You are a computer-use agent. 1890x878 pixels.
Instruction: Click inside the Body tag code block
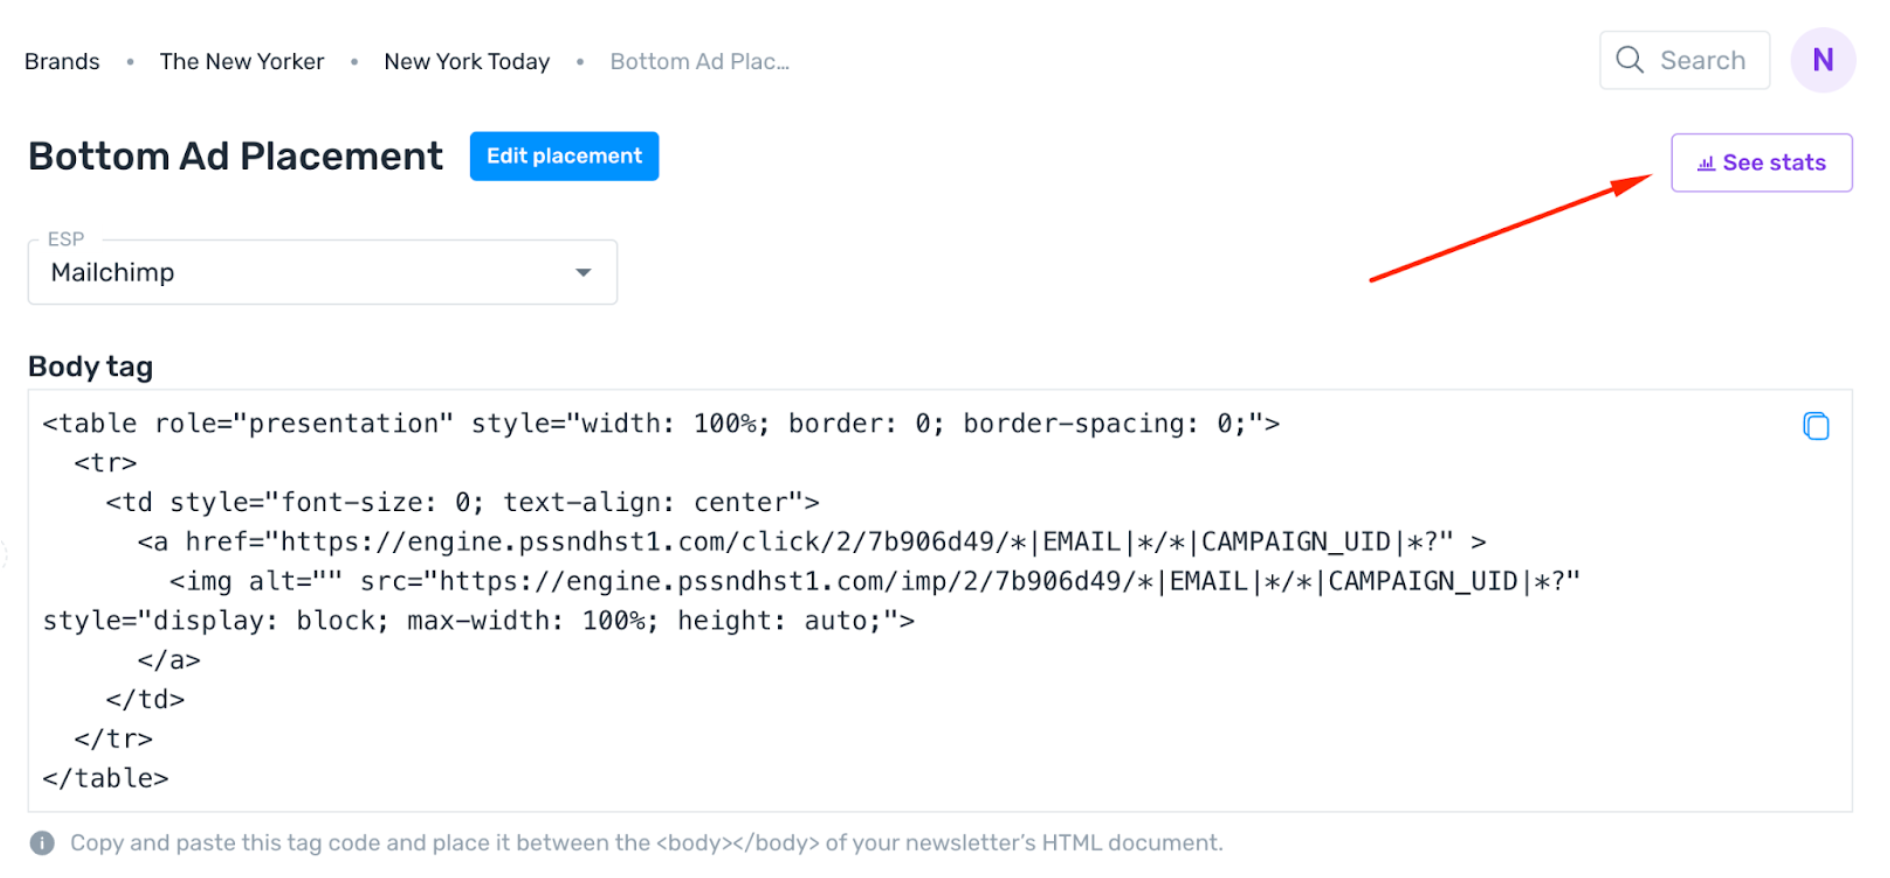[x=940, y=601]
